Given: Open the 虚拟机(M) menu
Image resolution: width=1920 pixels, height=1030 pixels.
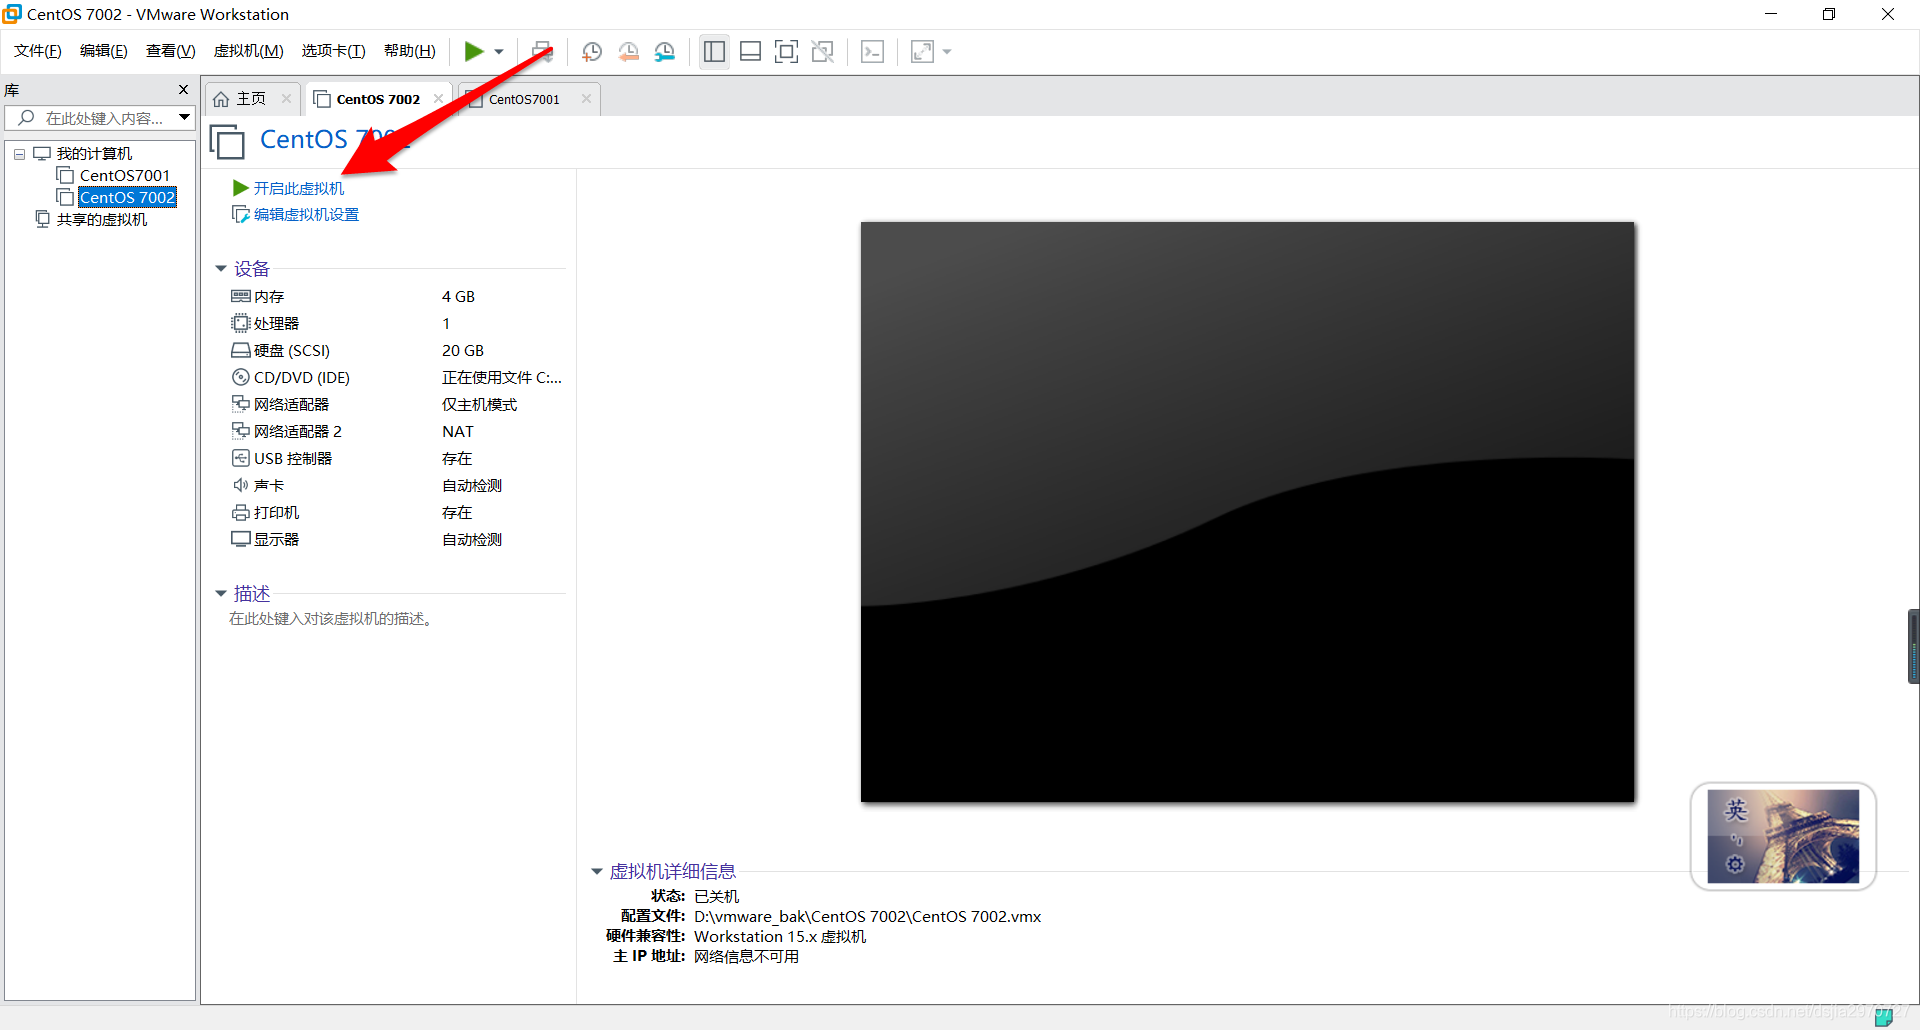Looking at the screenshot, I should pyautogui.click(x=248, y=51).
